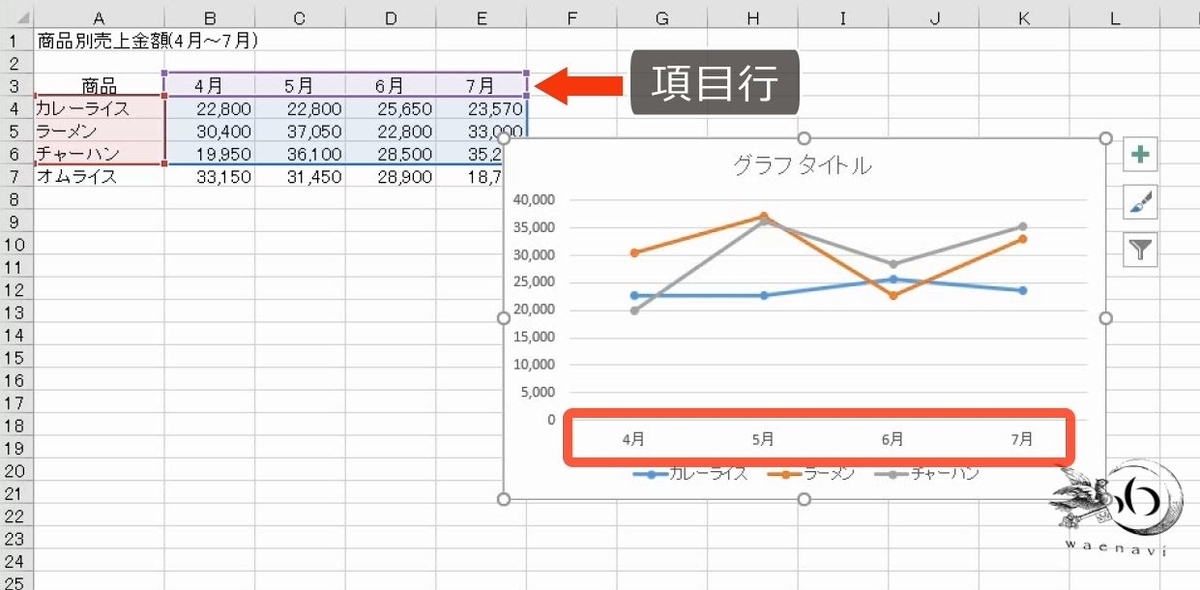
Task: Click the red 項目行 arrow callout
Action: pos(580,83)
